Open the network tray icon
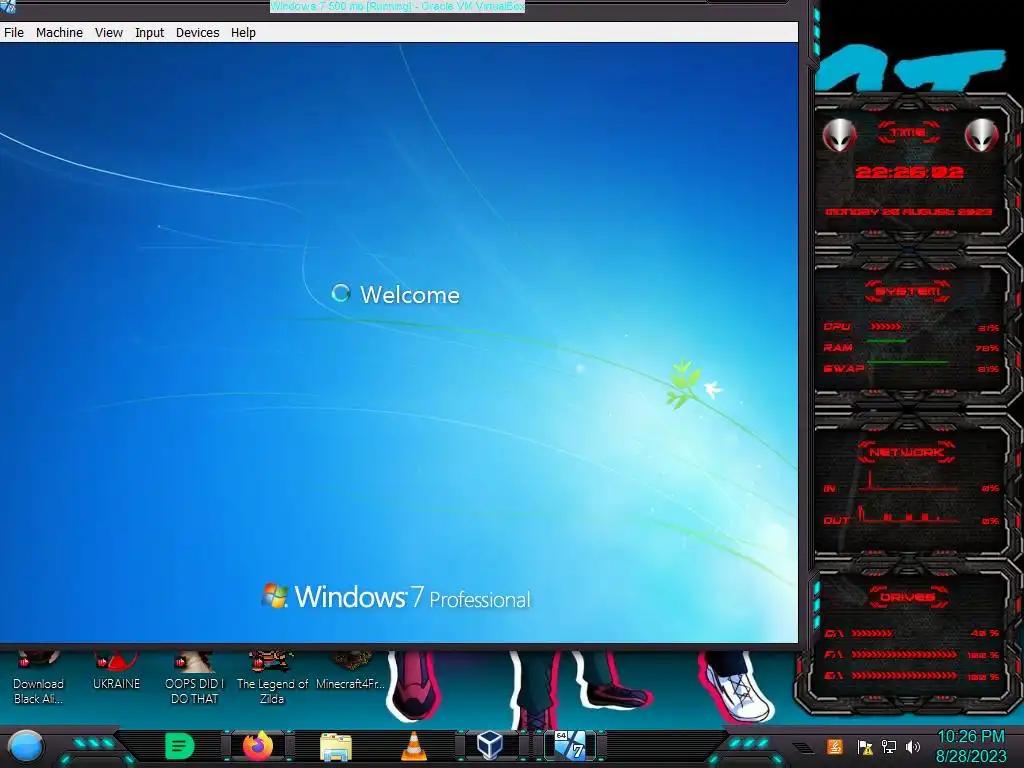This screenshot has height=768, width=1024. (889, 746)
